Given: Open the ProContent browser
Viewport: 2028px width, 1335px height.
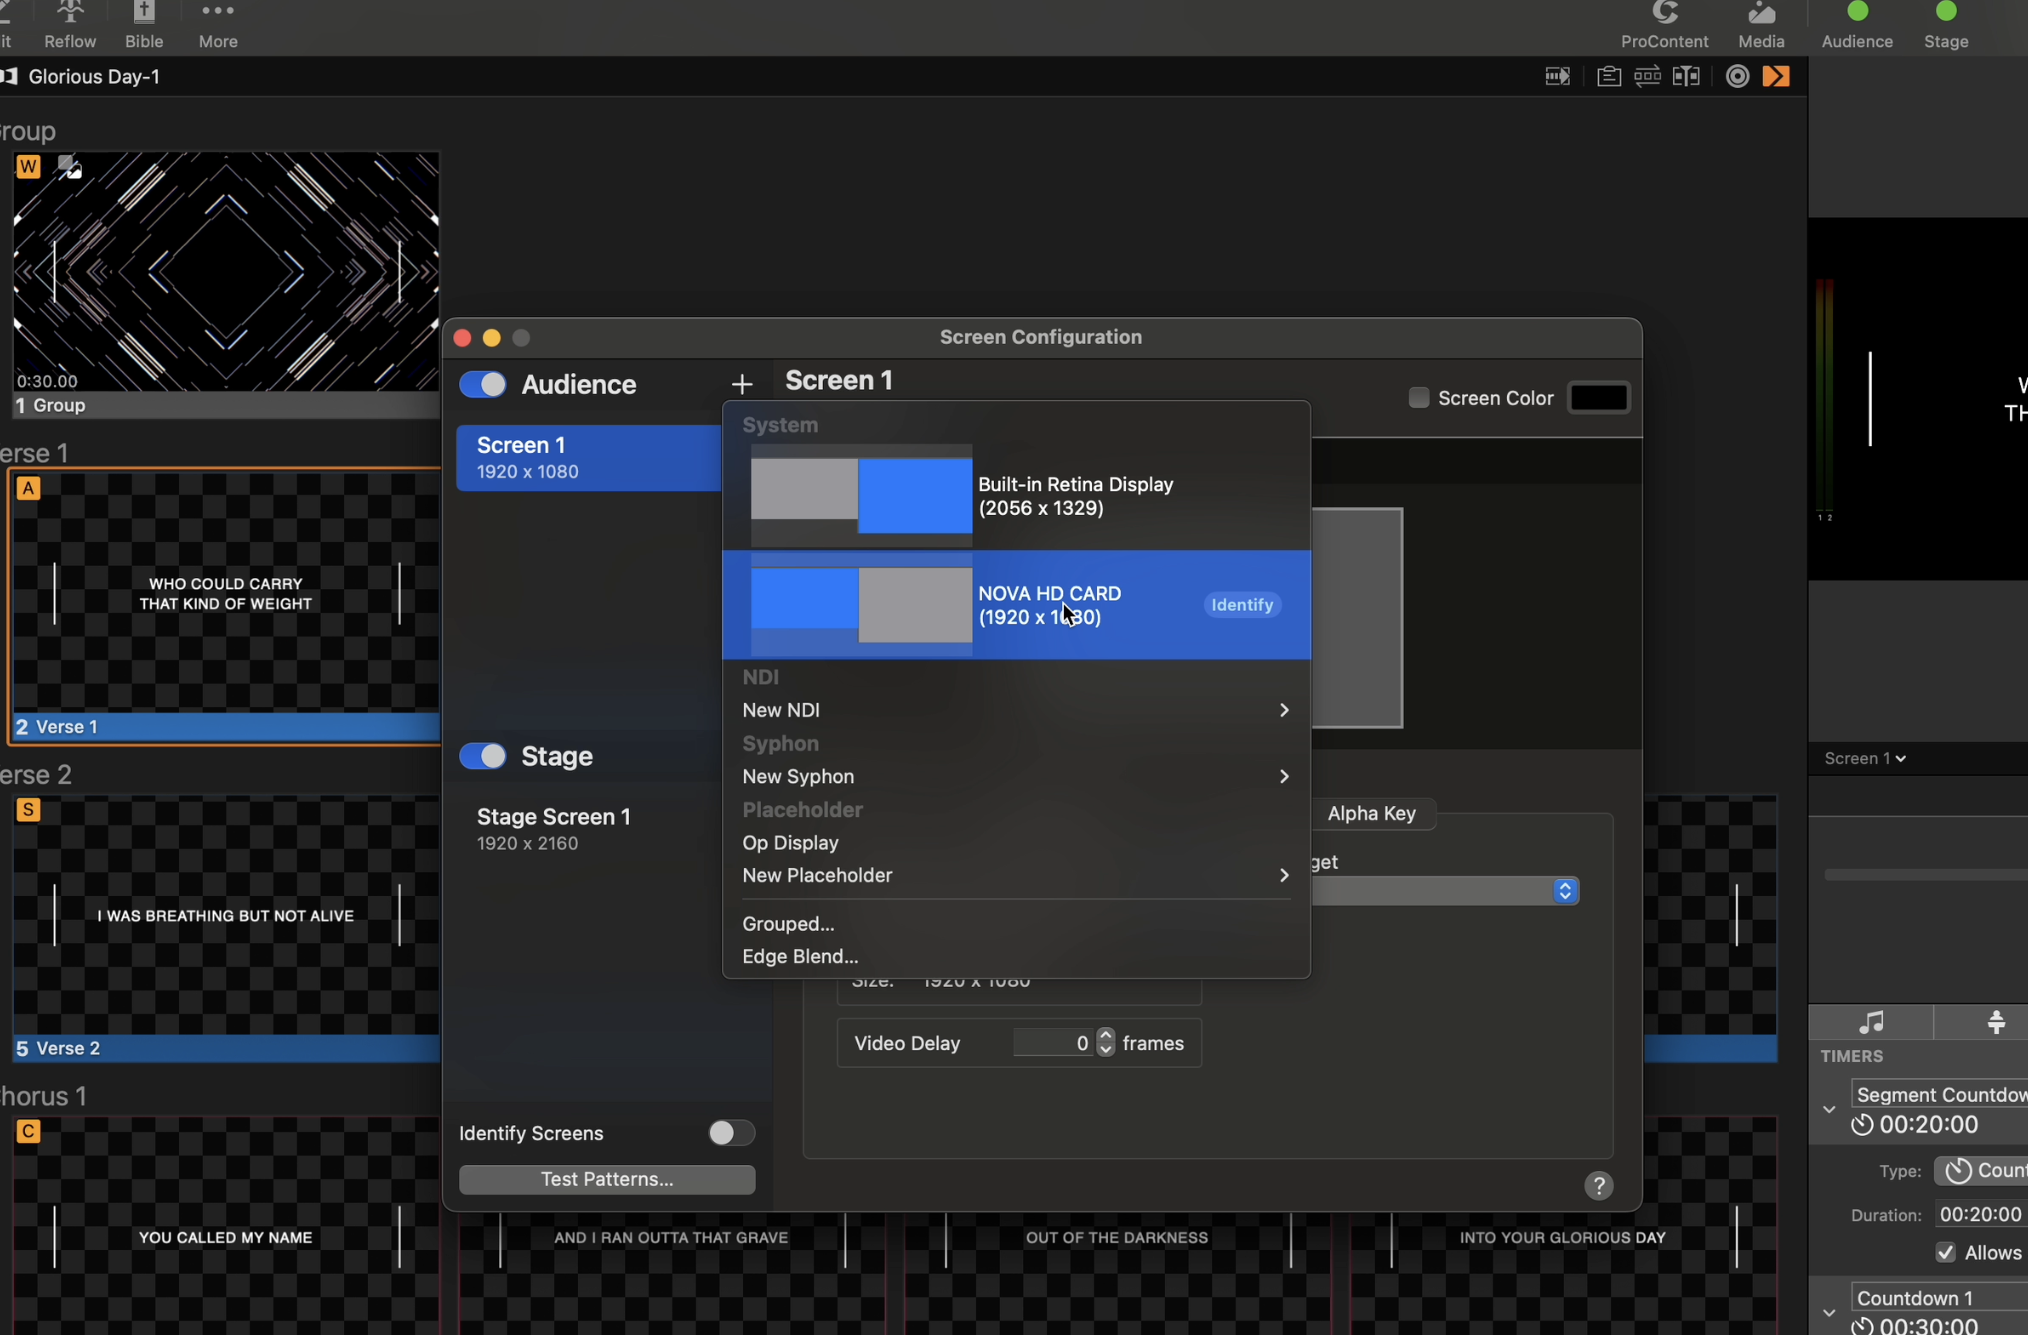Looking at the screenshot, I should pos(1664,26).
